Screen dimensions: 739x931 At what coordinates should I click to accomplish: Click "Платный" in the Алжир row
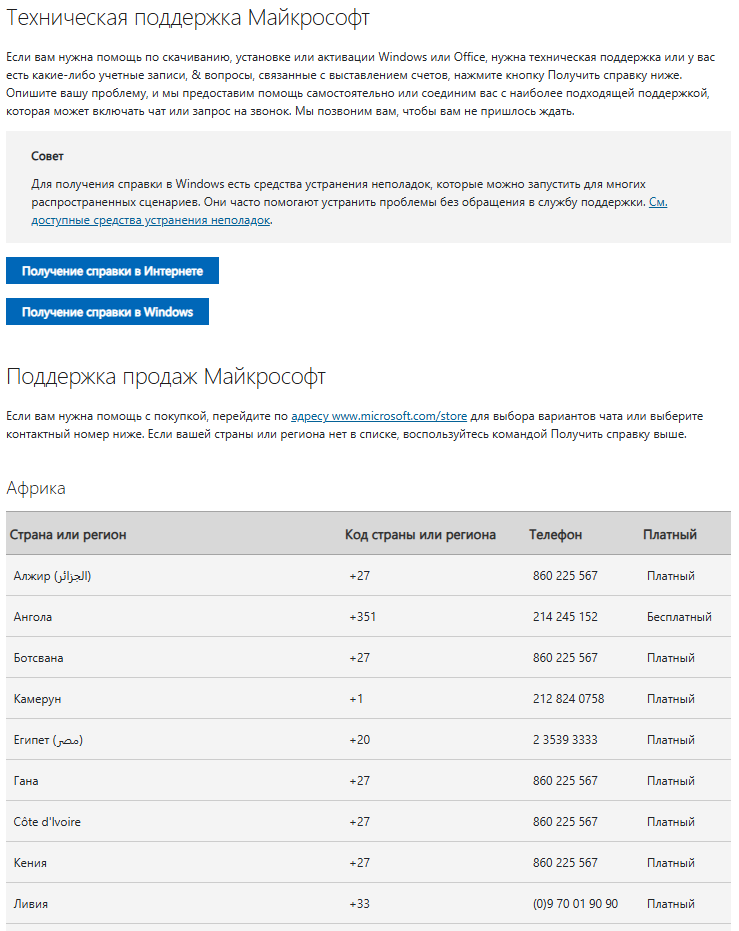point(671,575)
